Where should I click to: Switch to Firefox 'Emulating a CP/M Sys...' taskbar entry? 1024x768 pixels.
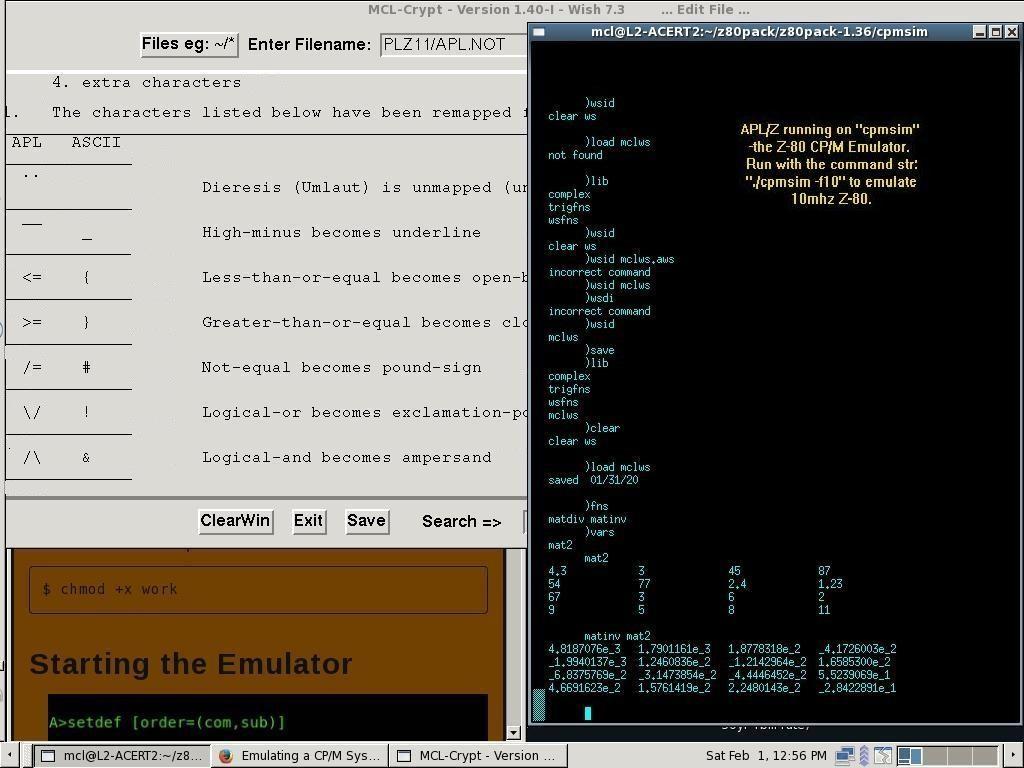300,756
